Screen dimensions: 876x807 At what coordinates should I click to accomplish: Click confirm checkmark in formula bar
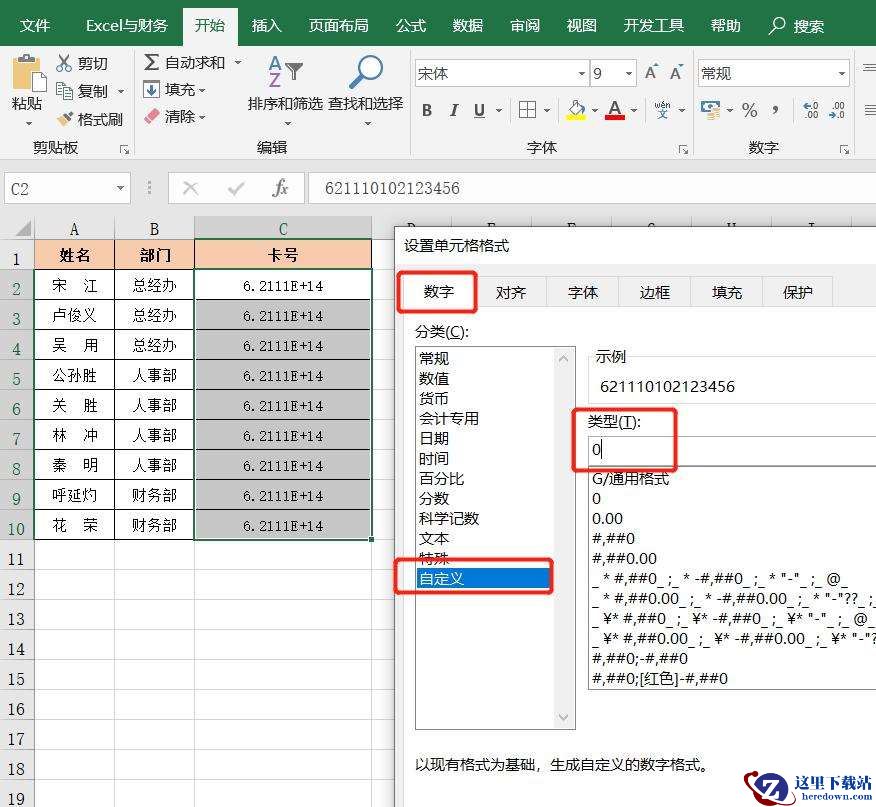[x=236, y=188]
